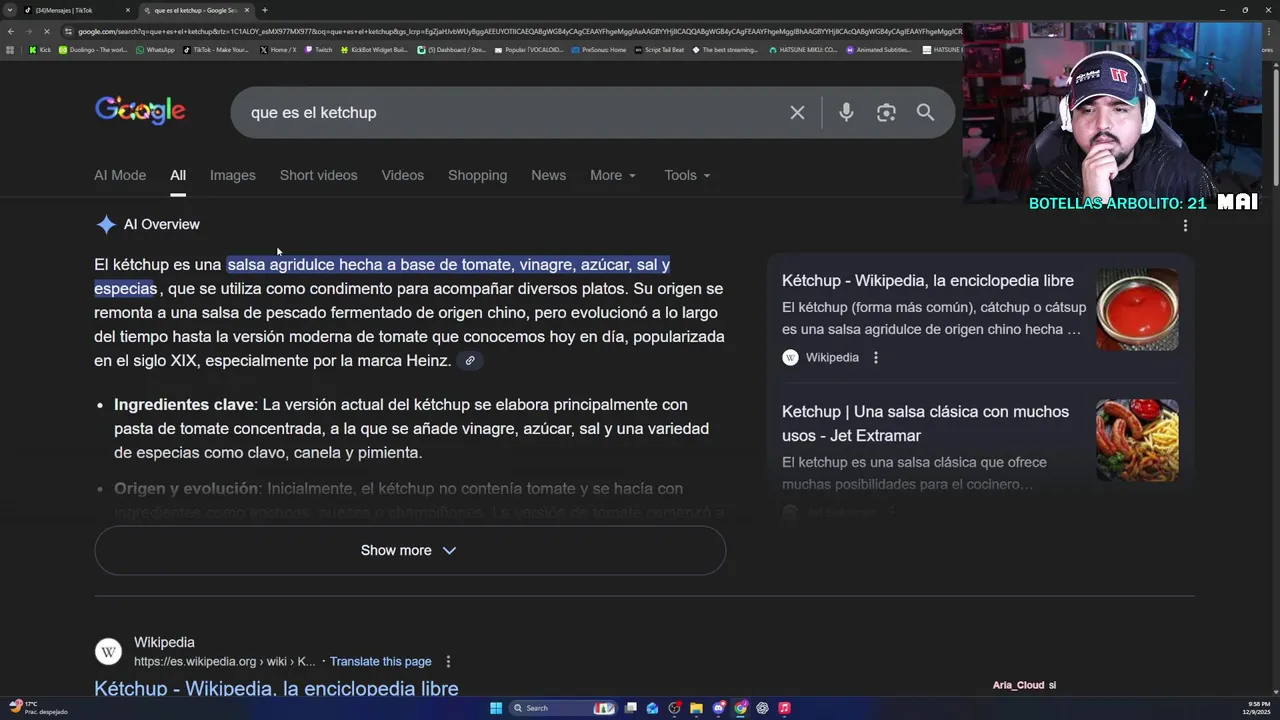Open AI Overview three-dot options menu

[1185, 226]
